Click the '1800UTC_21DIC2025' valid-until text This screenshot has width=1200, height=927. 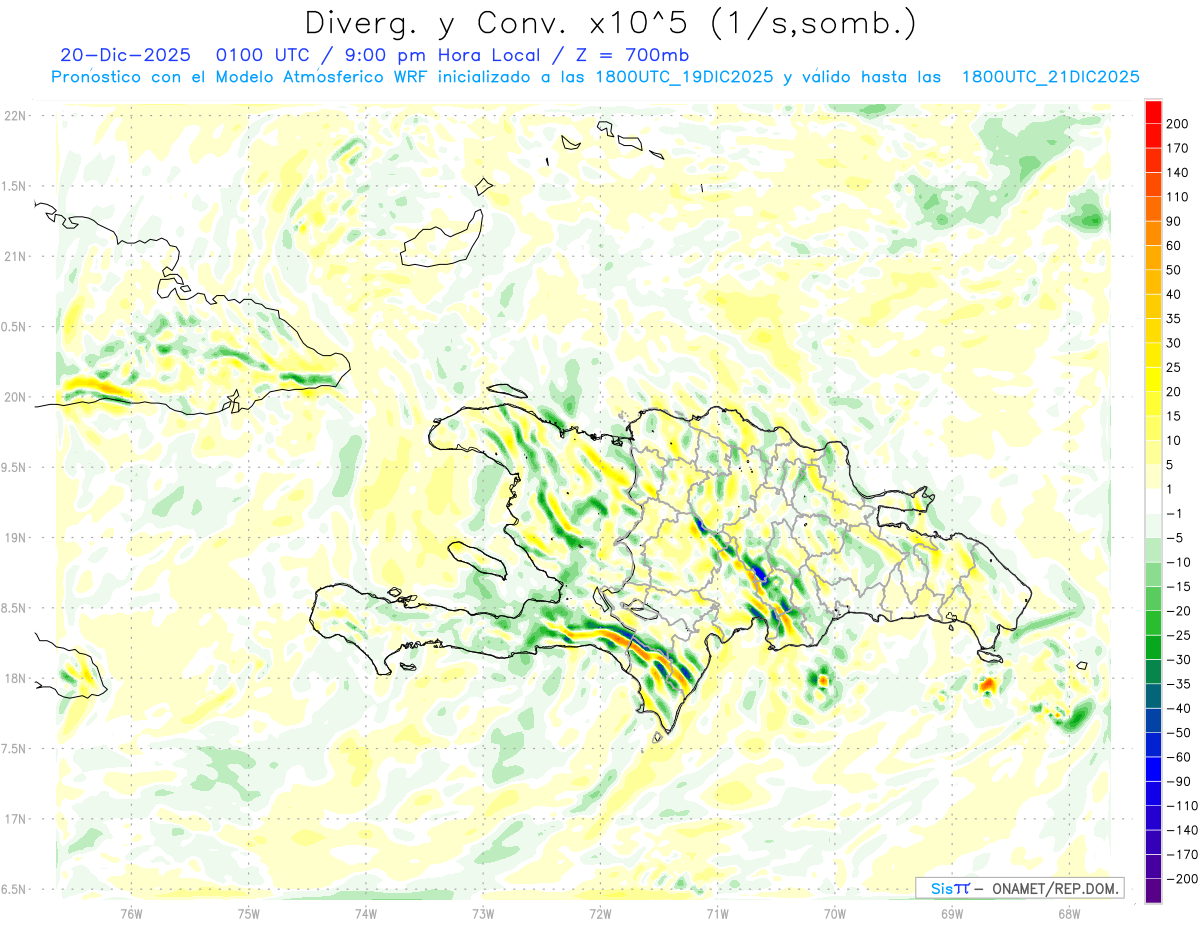click(x=1050, y=77)
